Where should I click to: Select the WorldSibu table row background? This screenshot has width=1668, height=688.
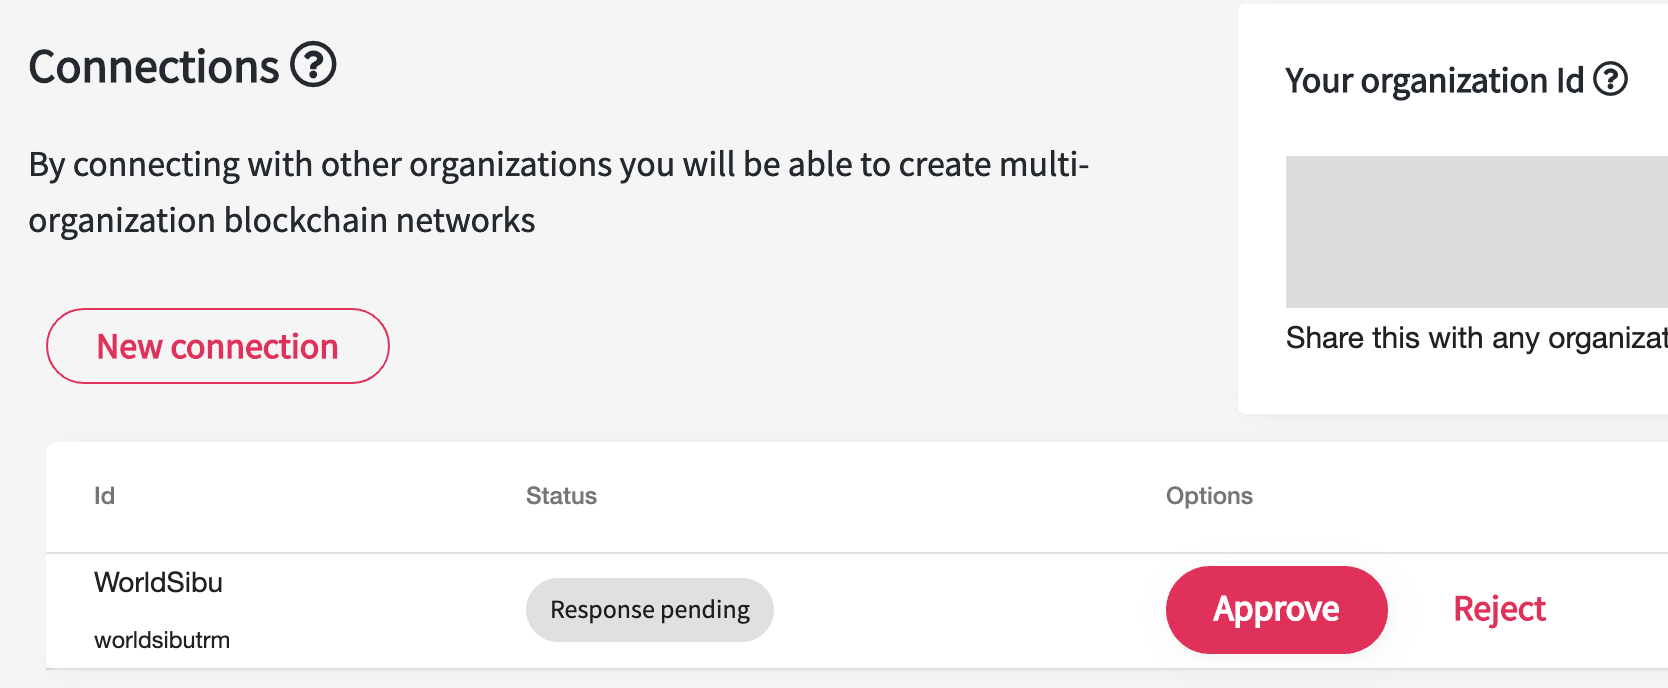(857, 611)
